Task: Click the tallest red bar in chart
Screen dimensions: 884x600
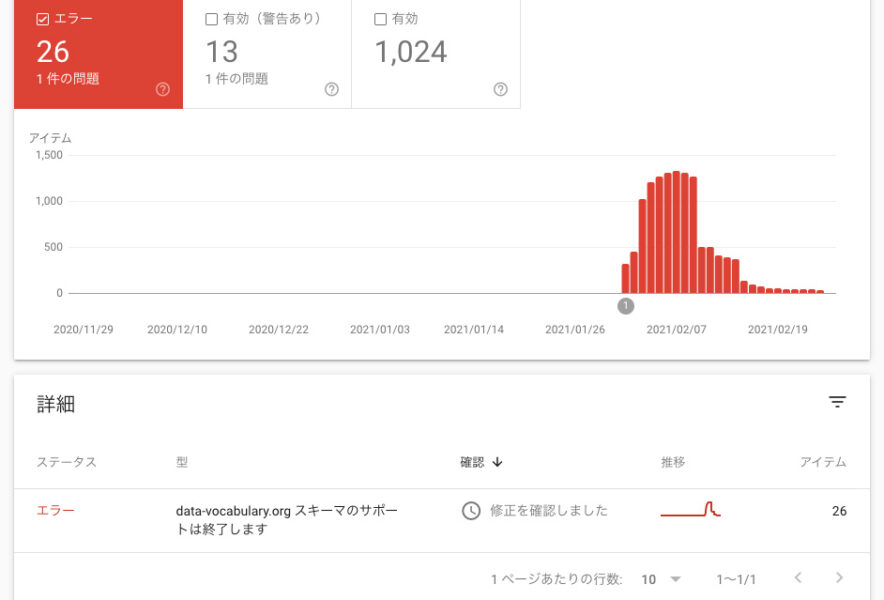Action: coord(676,232)
